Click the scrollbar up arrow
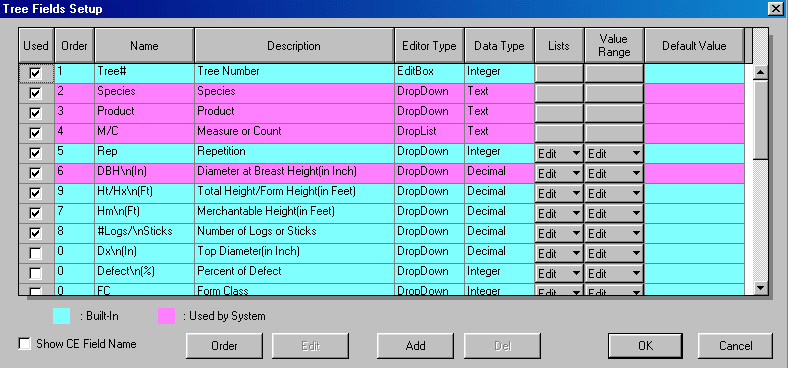789x368 pixels. (x=760, y=72)
